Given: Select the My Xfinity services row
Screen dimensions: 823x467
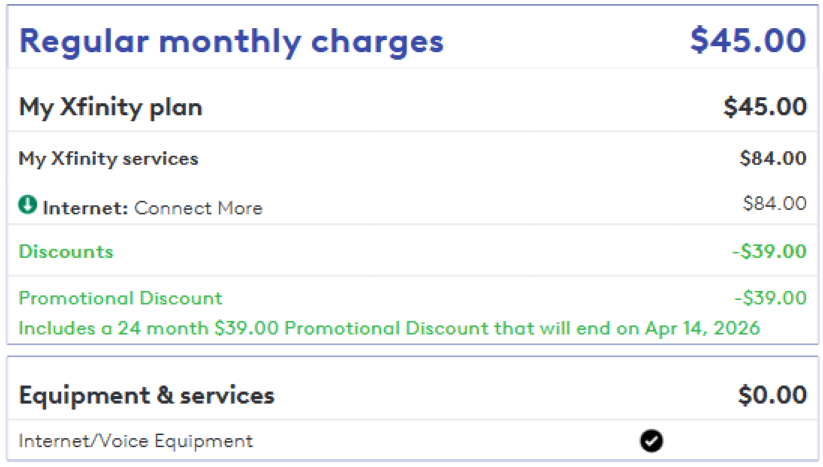Looking at the screenshot, I should [x=412, y=158].
